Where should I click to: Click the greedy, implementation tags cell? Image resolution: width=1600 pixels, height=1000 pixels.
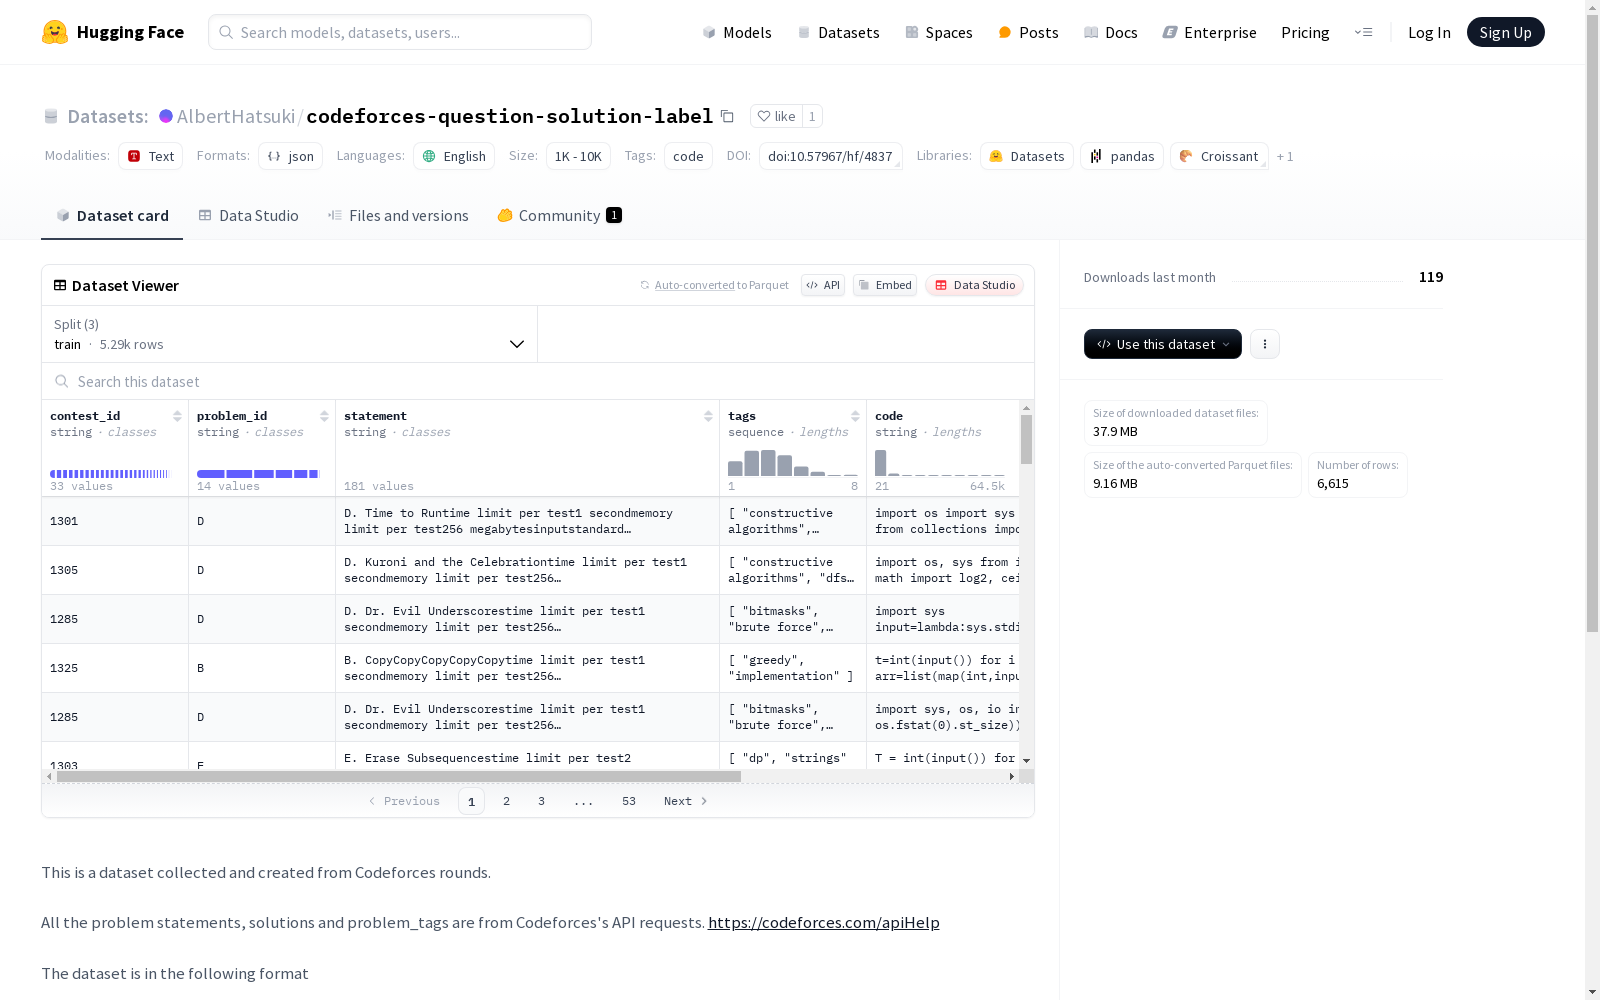pyautogui.click(x=793, y=668)
